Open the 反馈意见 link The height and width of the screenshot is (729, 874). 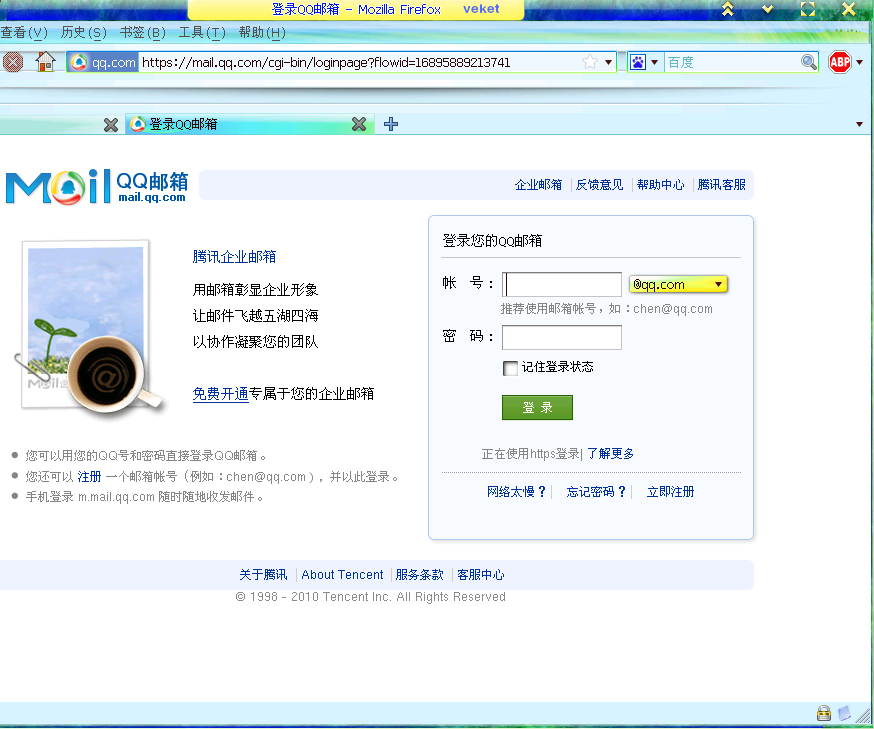click(599, 184)
